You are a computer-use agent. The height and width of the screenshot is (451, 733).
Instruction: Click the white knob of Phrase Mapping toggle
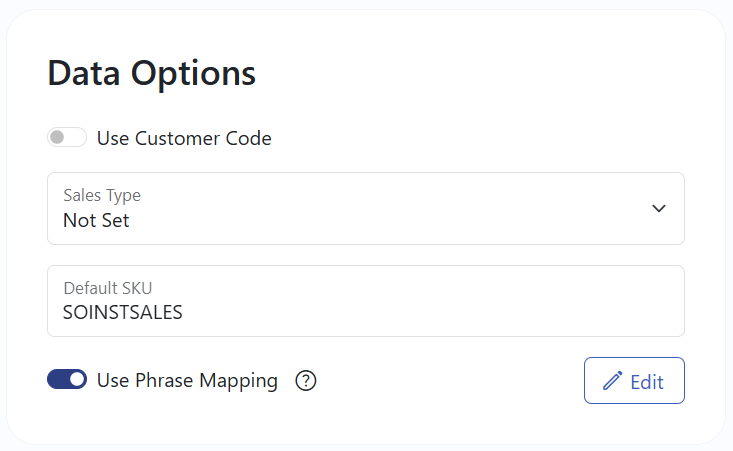[77, 379]
